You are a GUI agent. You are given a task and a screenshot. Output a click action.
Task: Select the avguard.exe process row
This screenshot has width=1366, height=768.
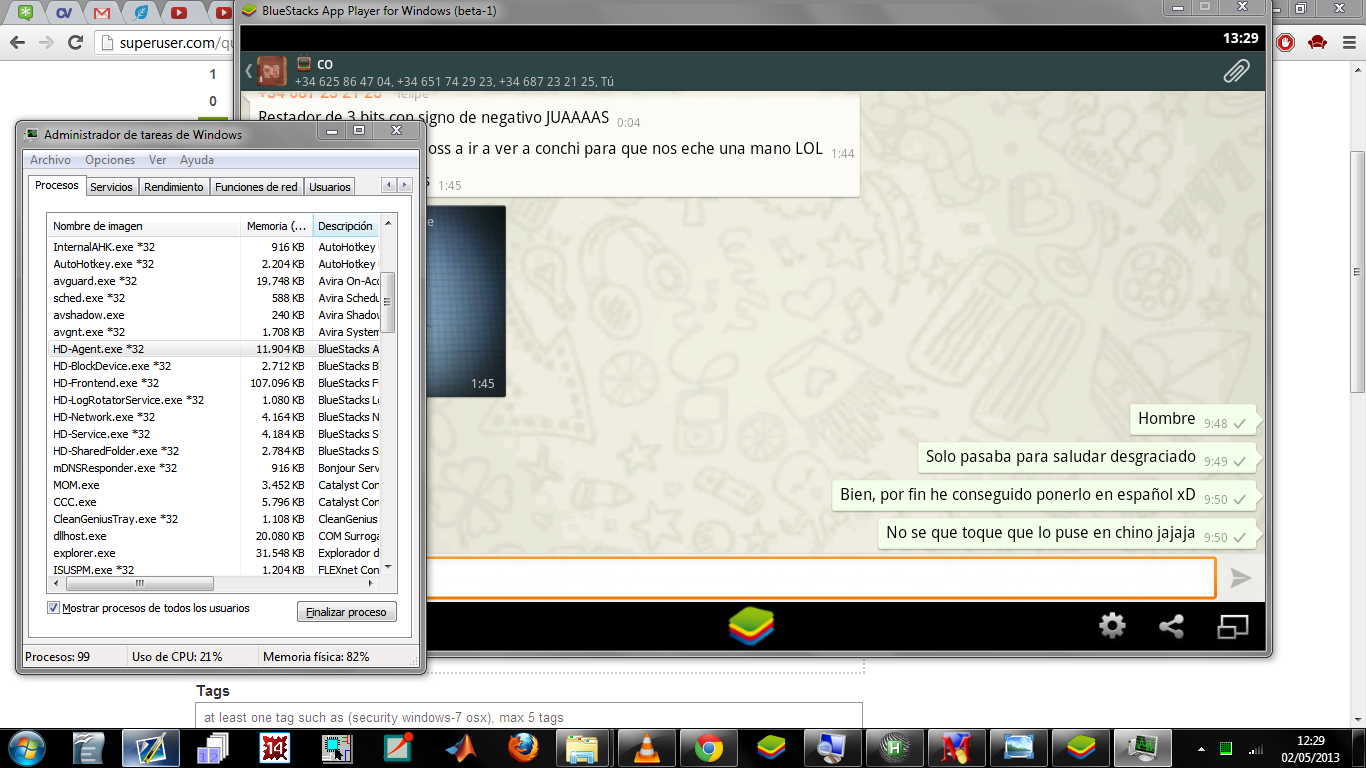point(214,281)
